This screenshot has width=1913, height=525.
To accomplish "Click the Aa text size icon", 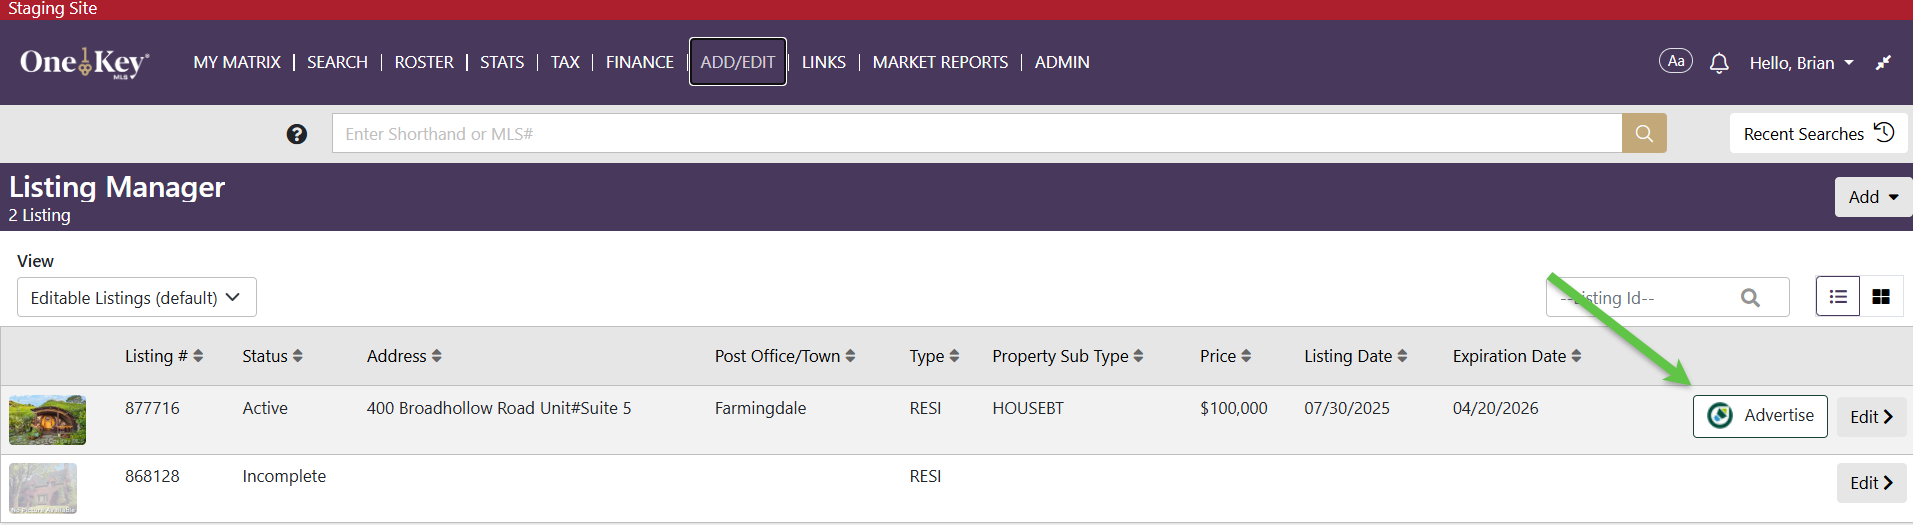I will (1676, 61).
